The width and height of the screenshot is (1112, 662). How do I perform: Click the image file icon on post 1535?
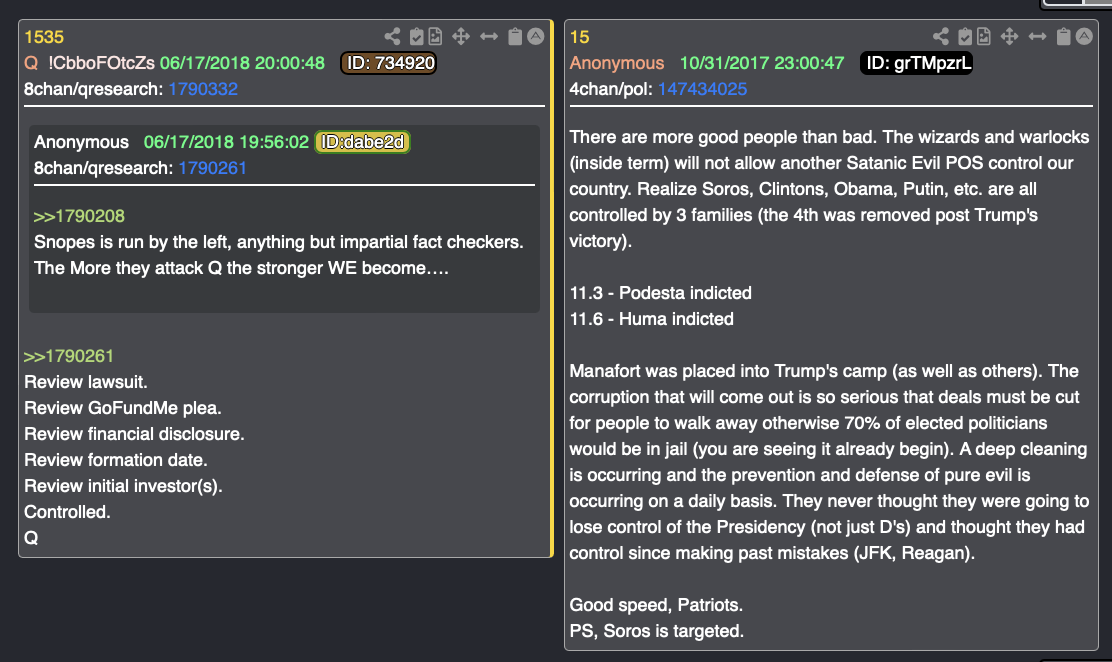[435, 37]
